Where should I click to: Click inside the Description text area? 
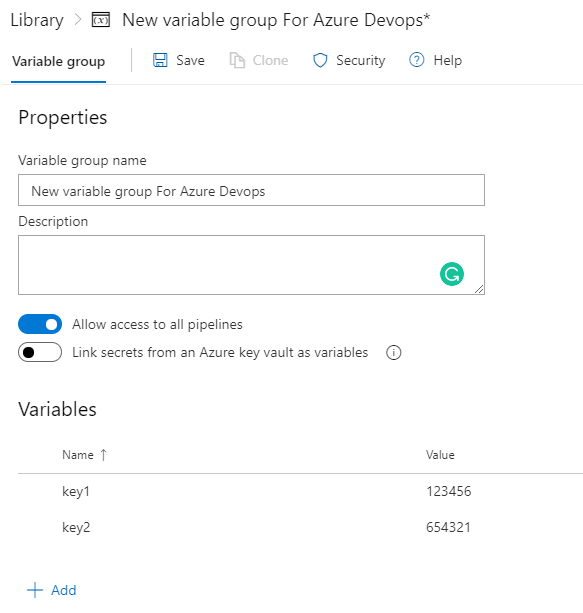point(251,265)
